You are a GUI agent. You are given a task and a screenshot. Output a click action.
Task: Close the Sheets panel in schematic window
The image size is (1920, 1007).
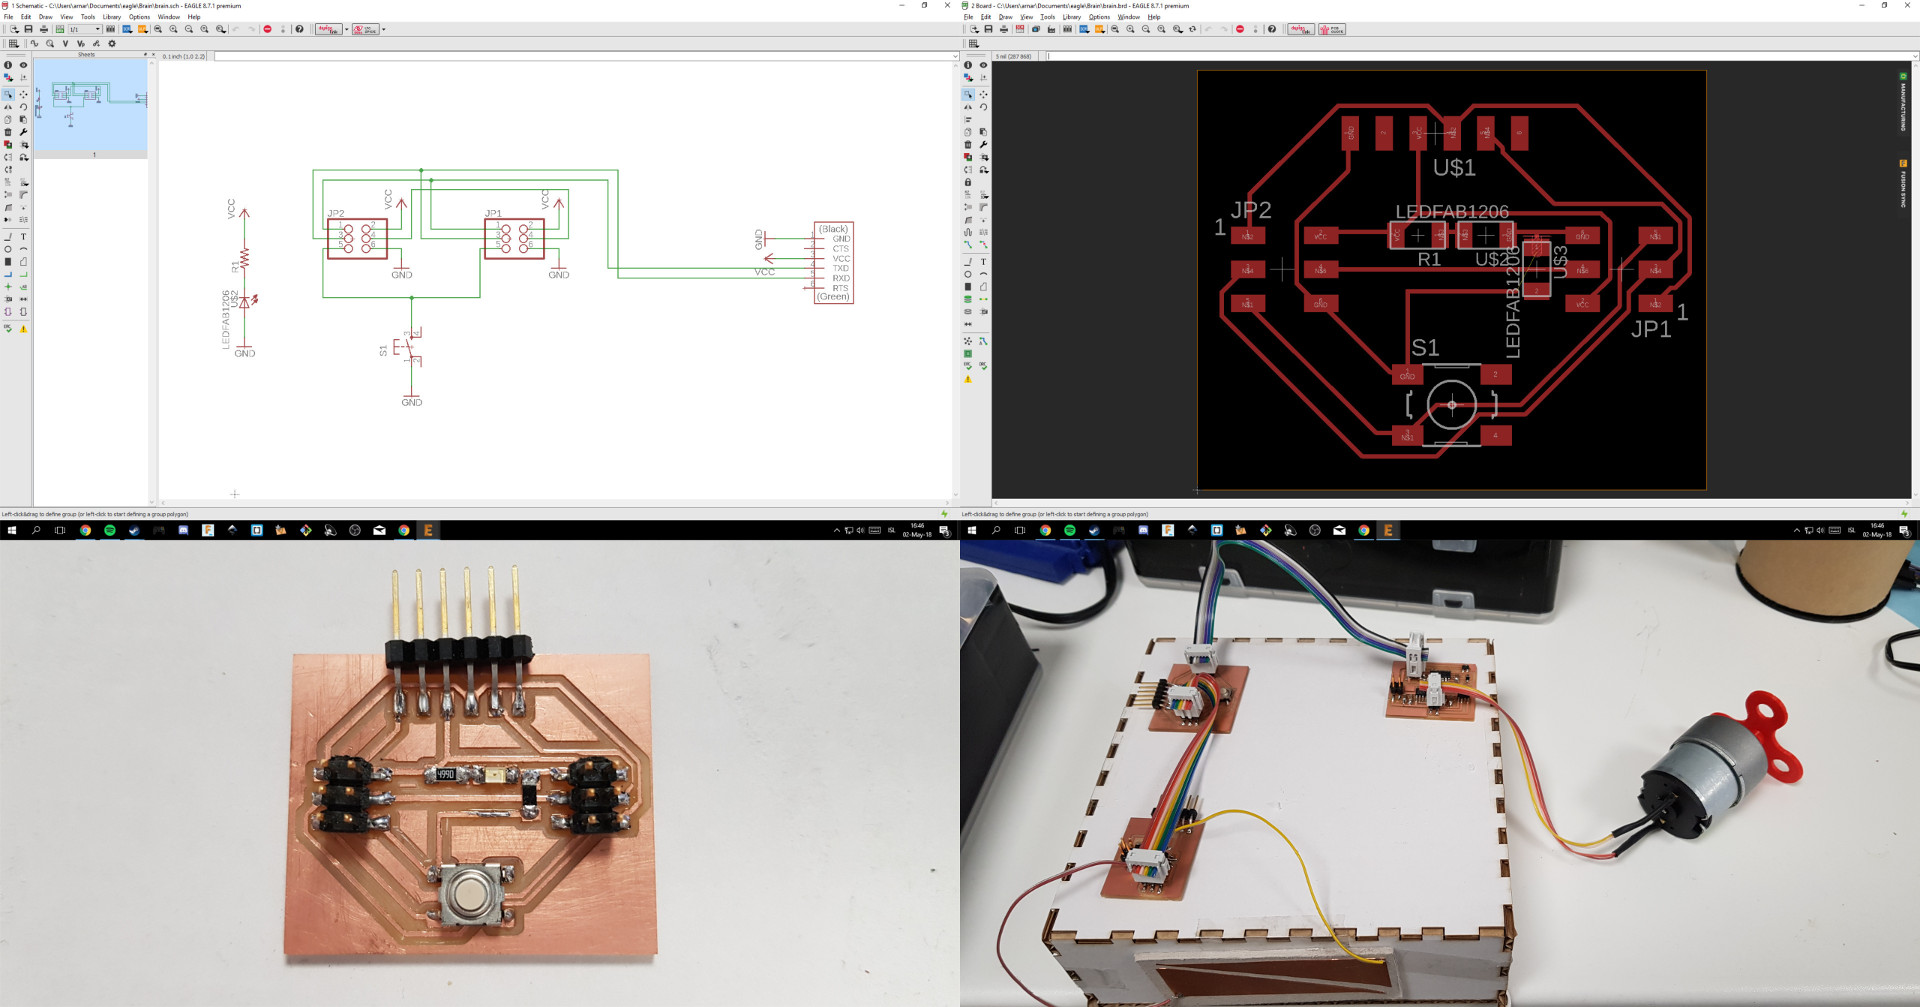(153, 55)
